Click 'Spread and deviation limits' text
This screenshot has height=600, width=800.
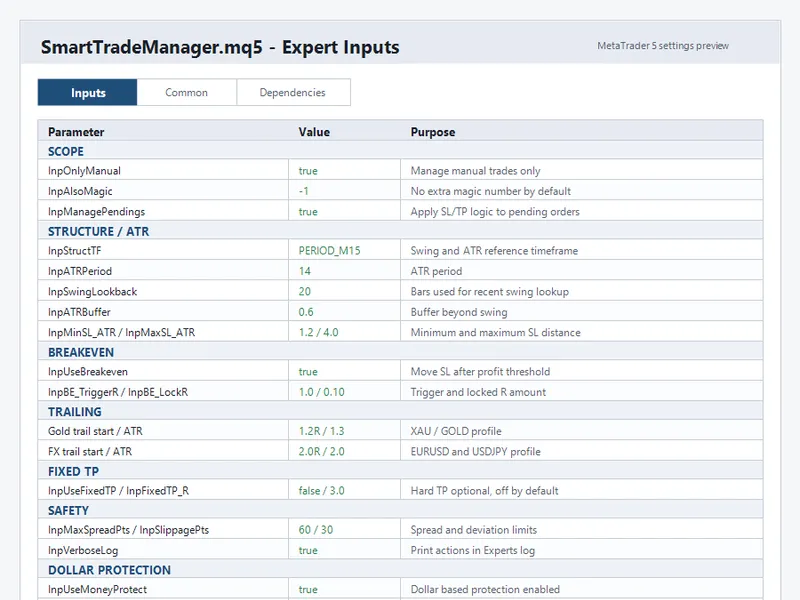pyautogui.click(x=474, y=531)
